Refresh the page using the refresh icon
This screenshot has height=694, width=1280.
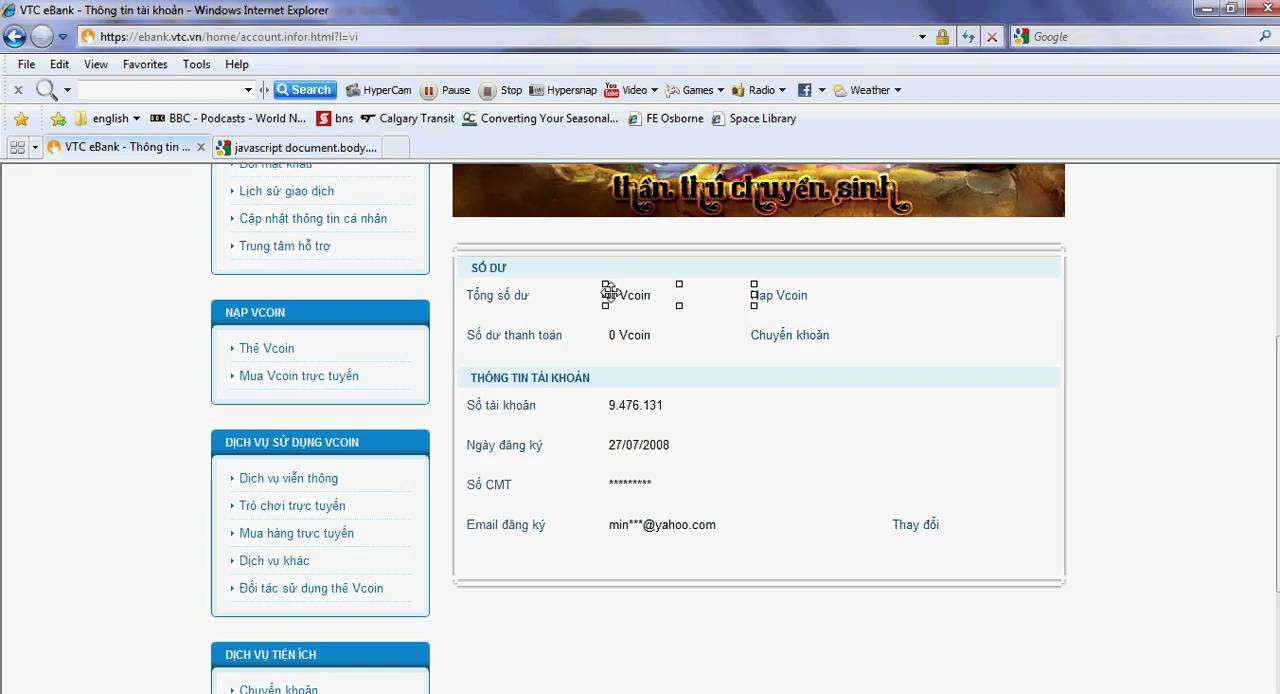(968, 37)
